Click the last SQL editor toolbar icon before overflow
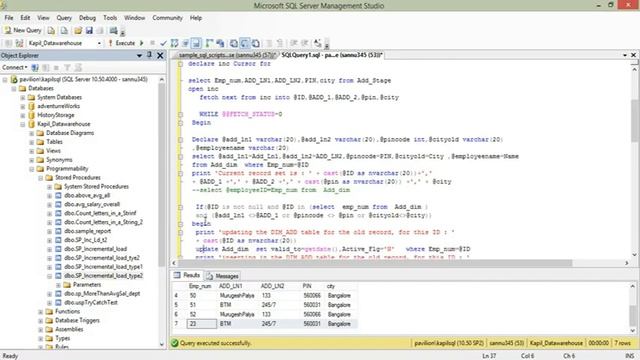The image size is (640, 360). coord(318,43)
